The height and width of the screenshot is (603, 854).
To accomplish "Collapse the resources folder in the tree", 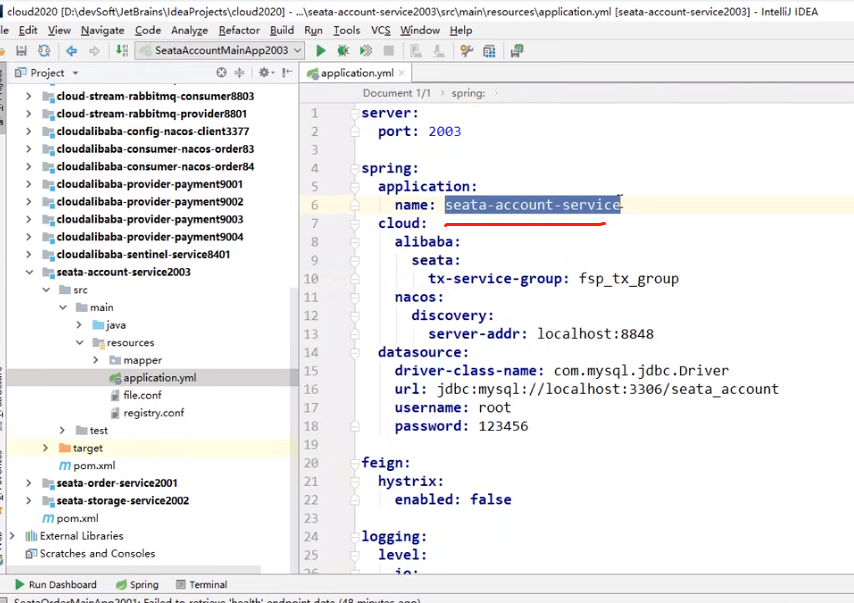I will (79, 342).
